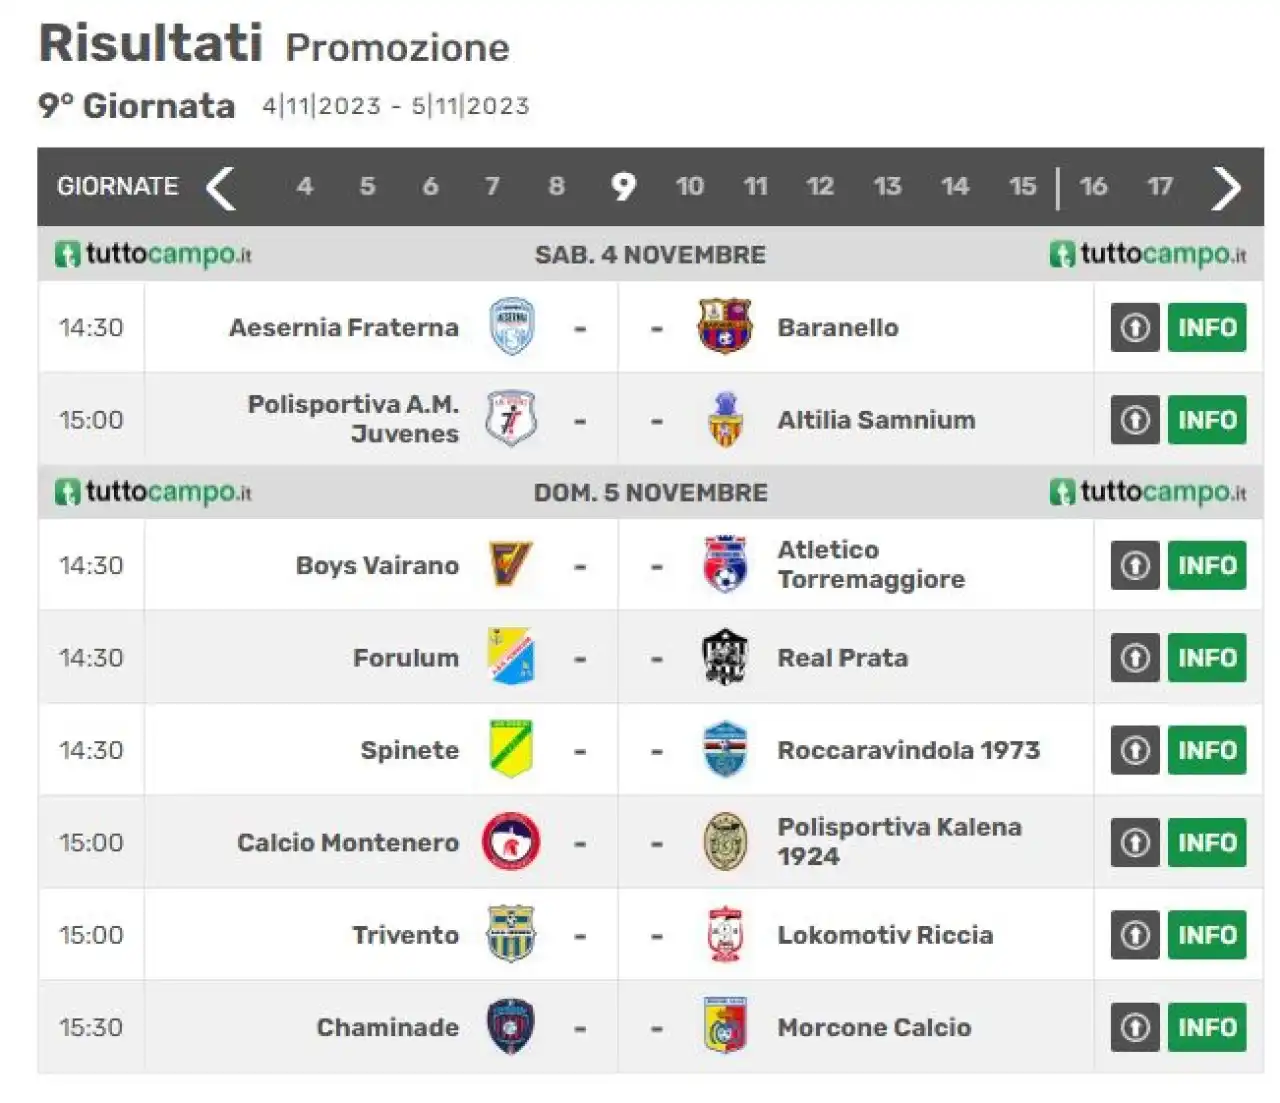Screen dimensions: 1280x1103
Task: Click the gray arrow icon for Chaminade match
Action: 1135,1027
